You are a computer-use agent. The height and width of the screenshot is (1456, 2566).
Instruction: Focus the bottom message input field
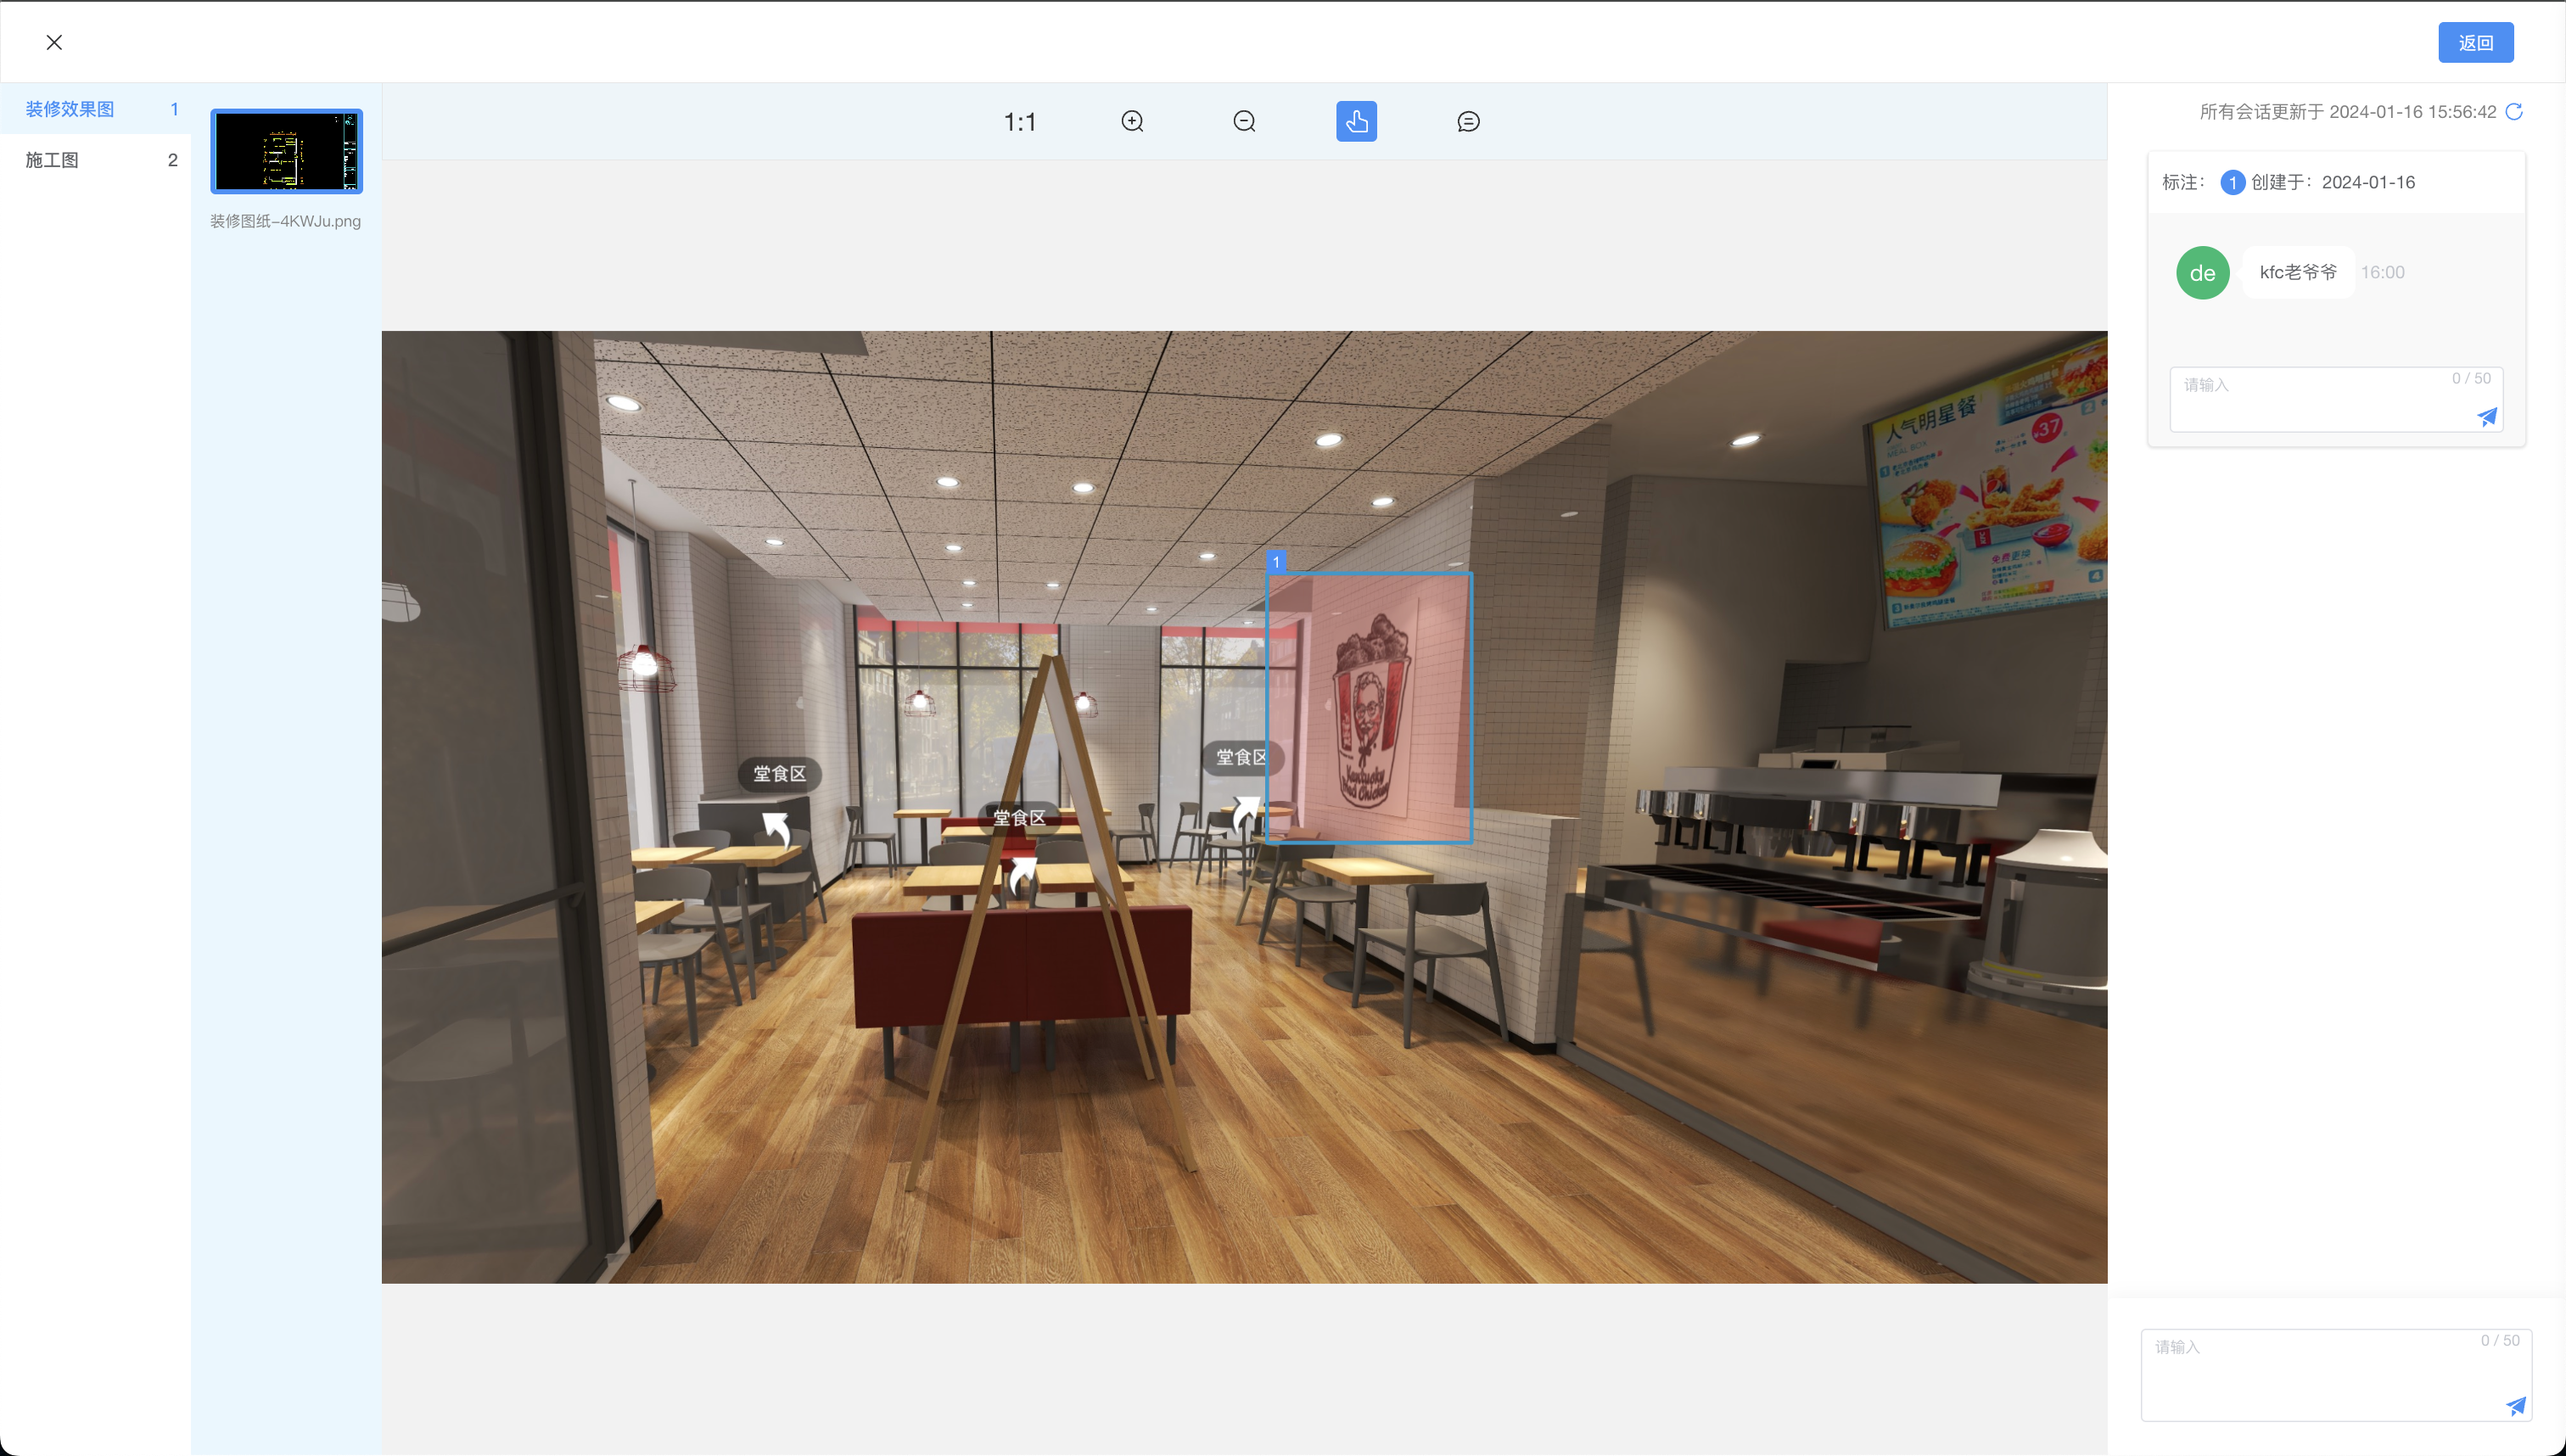[2335, 1374]
